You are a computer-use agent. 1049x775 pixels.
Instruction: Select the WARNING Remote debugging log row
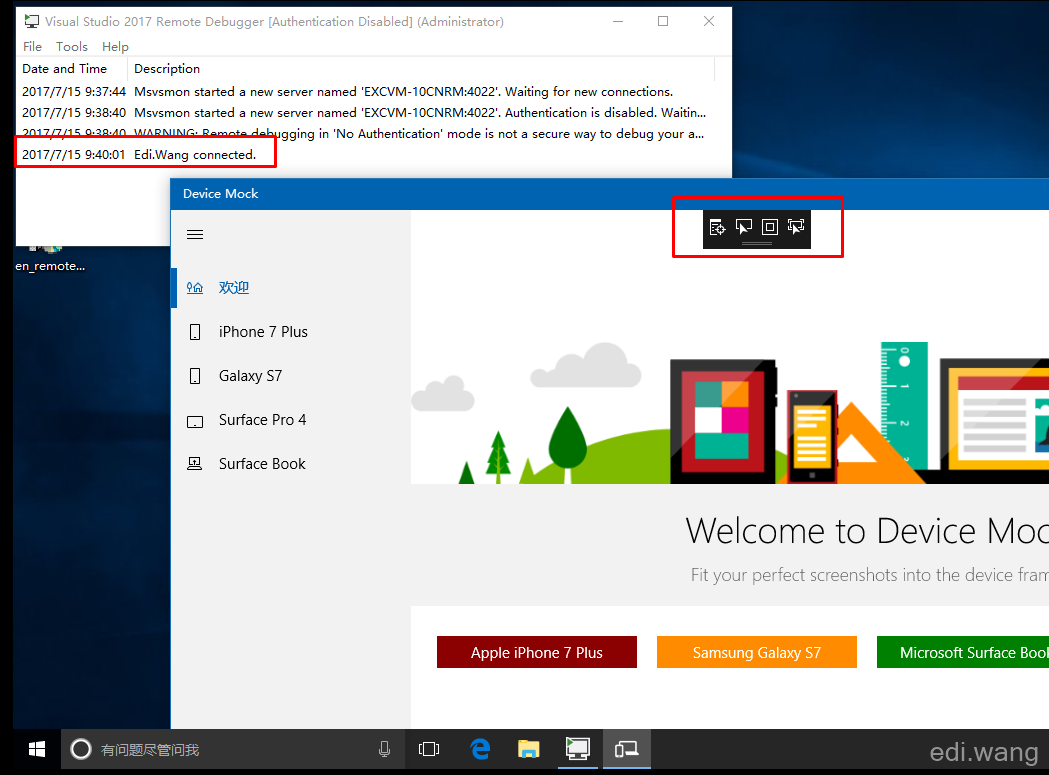click(x=365, y=134)
